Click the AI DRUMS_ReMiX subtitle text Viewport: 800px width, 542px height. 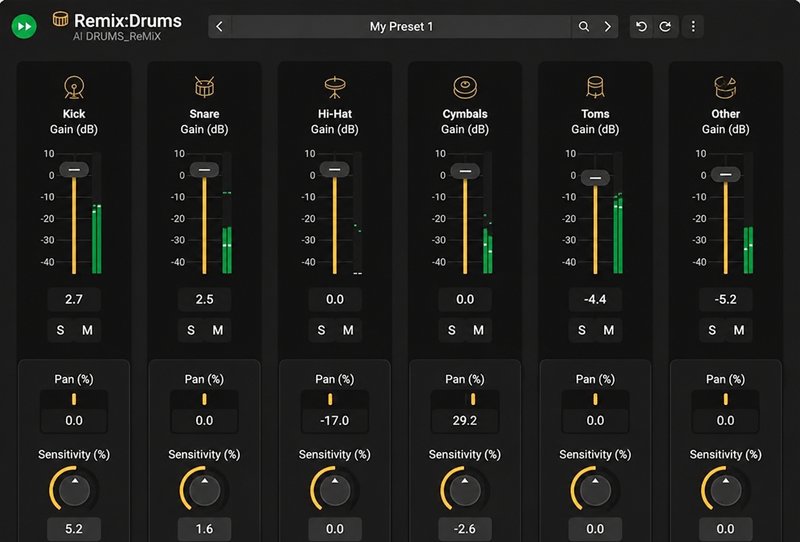coord(117,37)
